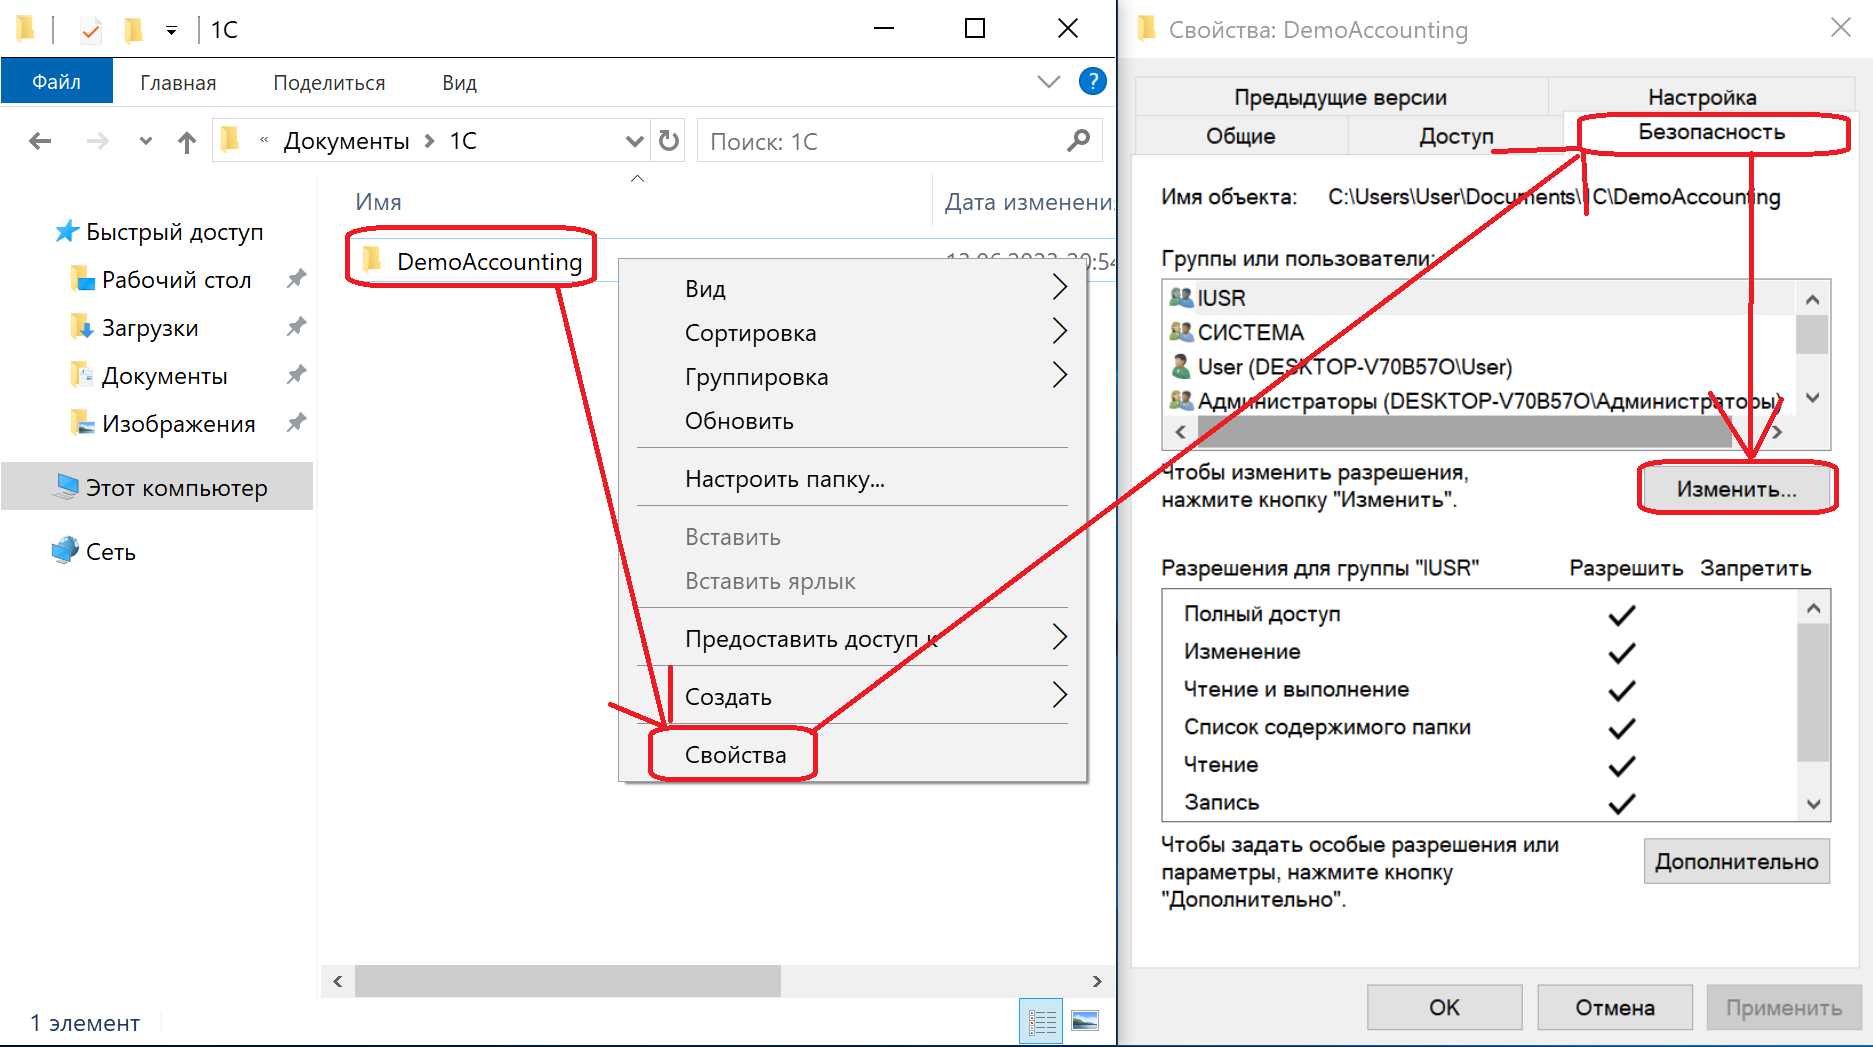Open Загрузки in navigation pane
The width and height of the screenshot is (1873, 1047).
tap(135, 328)
